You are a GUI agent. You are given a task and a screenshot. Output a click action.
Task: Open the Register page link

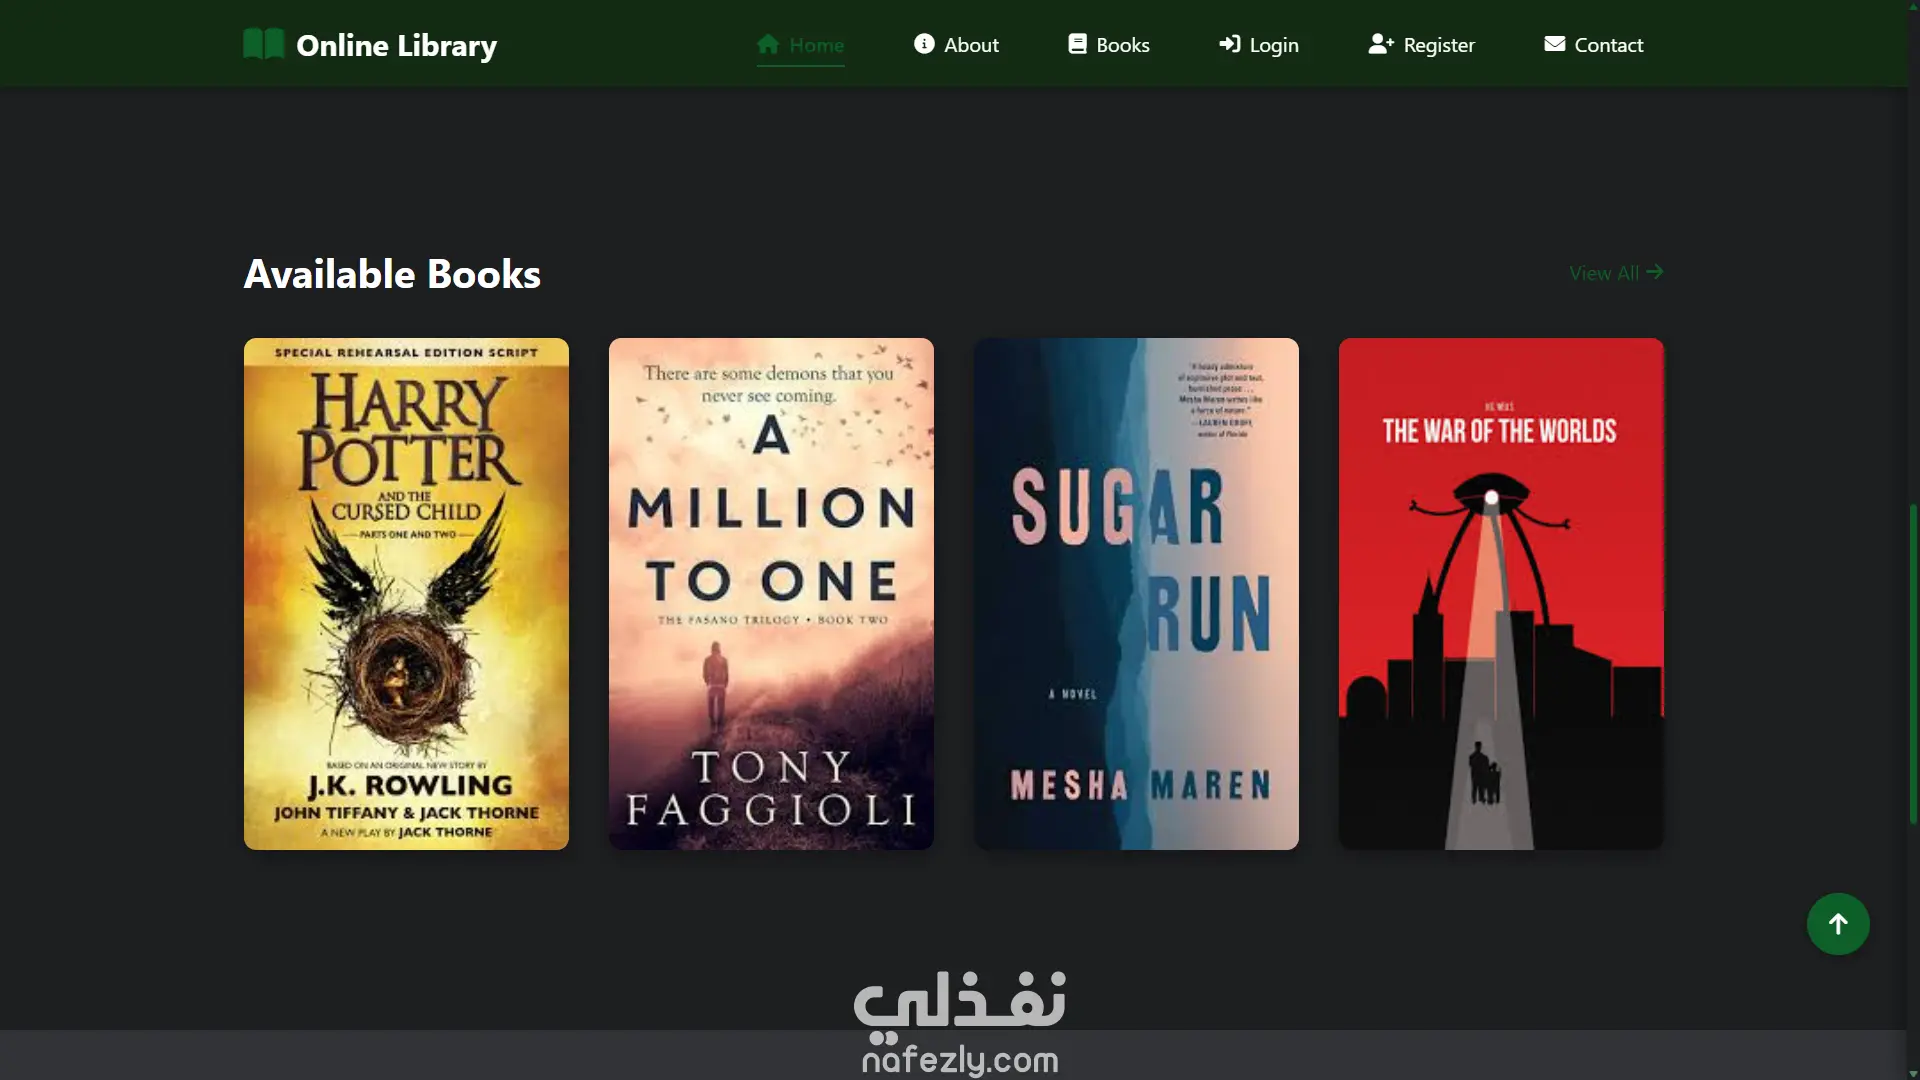(x=1421, y=45)
